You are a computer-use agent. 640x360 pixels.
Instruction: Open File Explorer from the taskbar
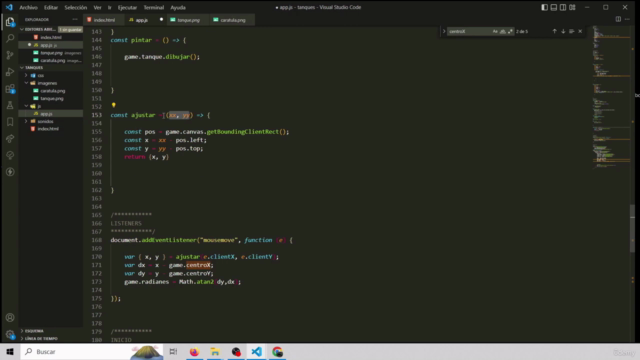point(215,352)
